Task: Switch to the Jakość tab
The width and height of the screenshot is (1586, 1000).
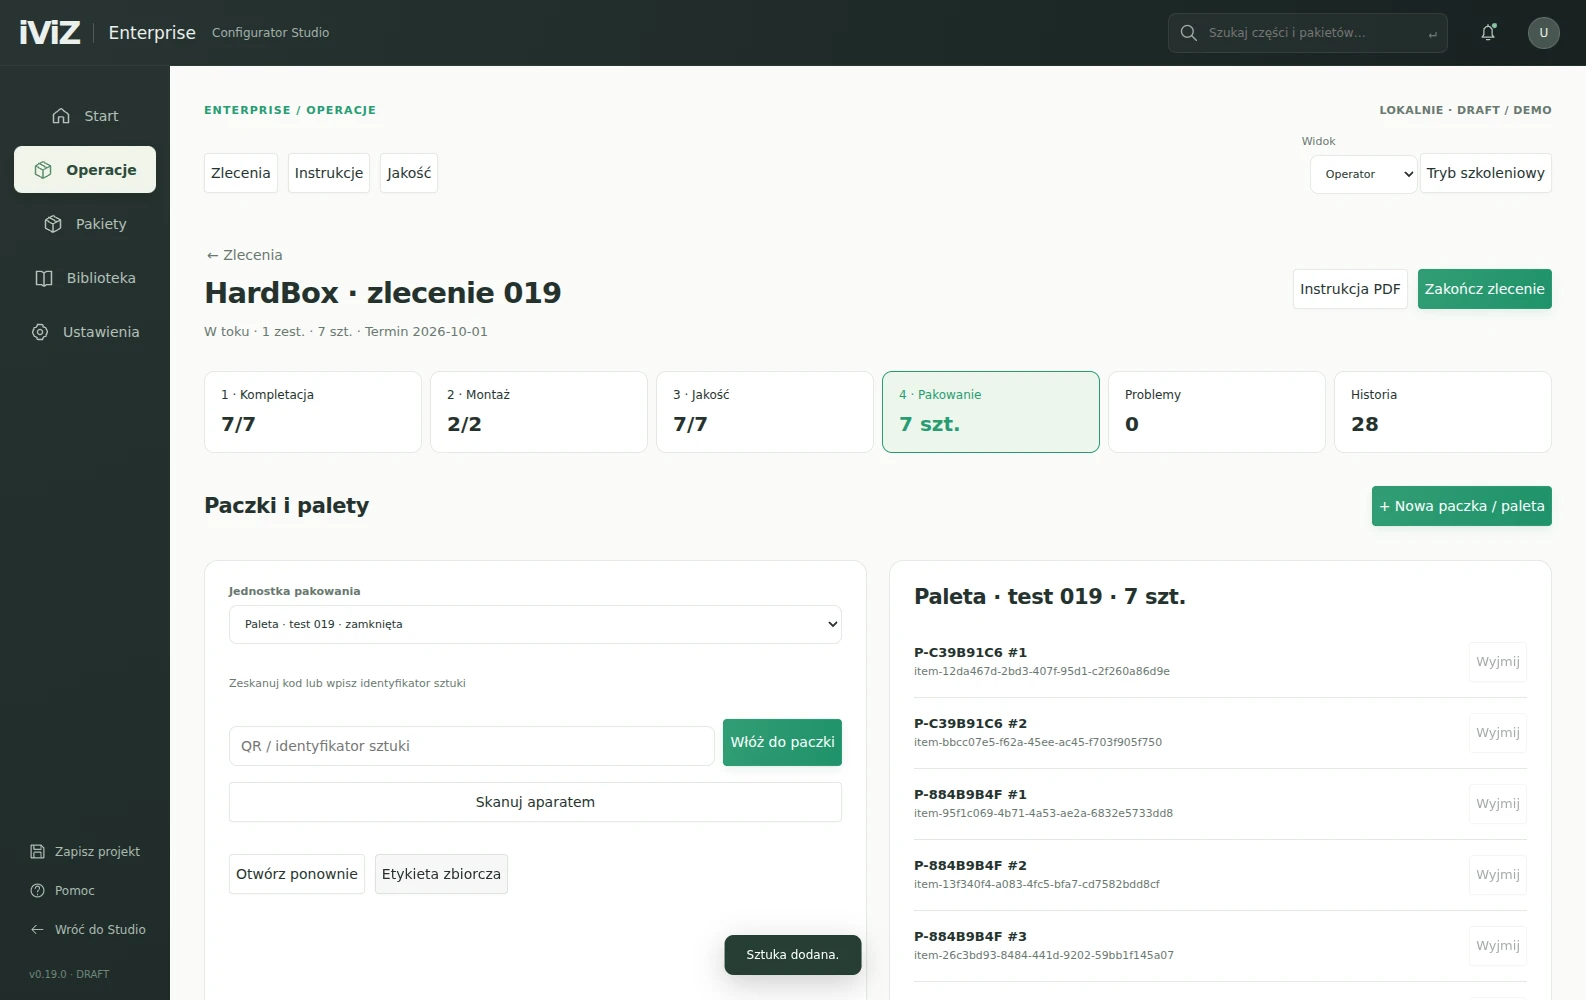Action: (409, 173)
